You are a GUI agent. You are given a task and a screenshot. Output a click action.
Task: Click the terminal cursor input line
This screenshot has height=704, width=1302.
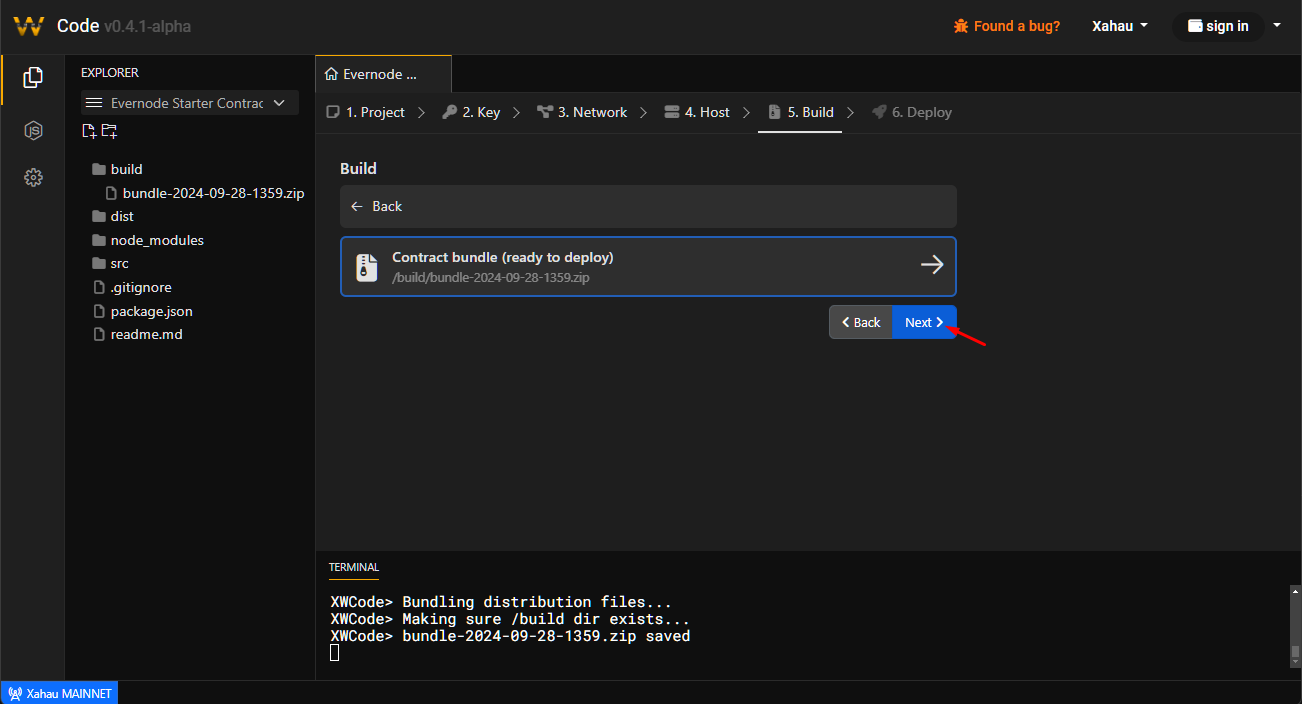(335, 653)
